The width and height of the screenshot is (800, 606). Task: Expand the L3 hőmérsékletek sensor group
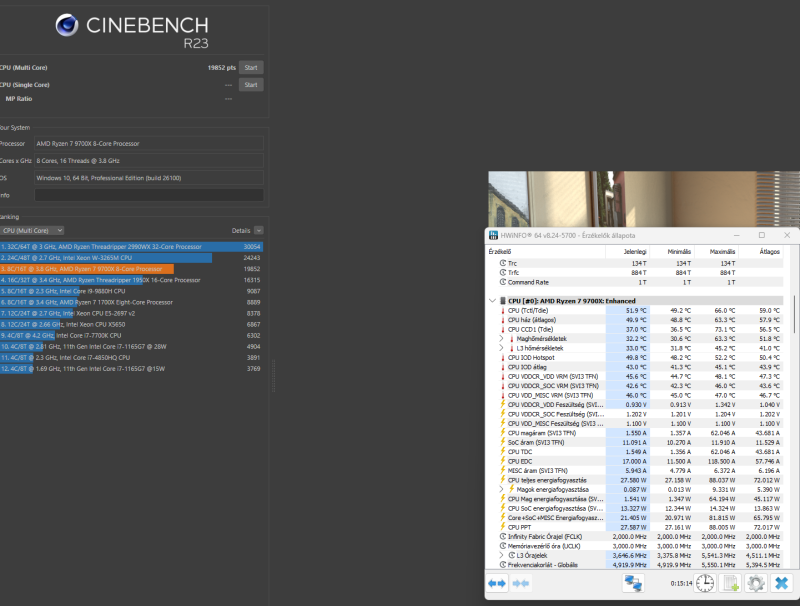click(x=501, y=348)
